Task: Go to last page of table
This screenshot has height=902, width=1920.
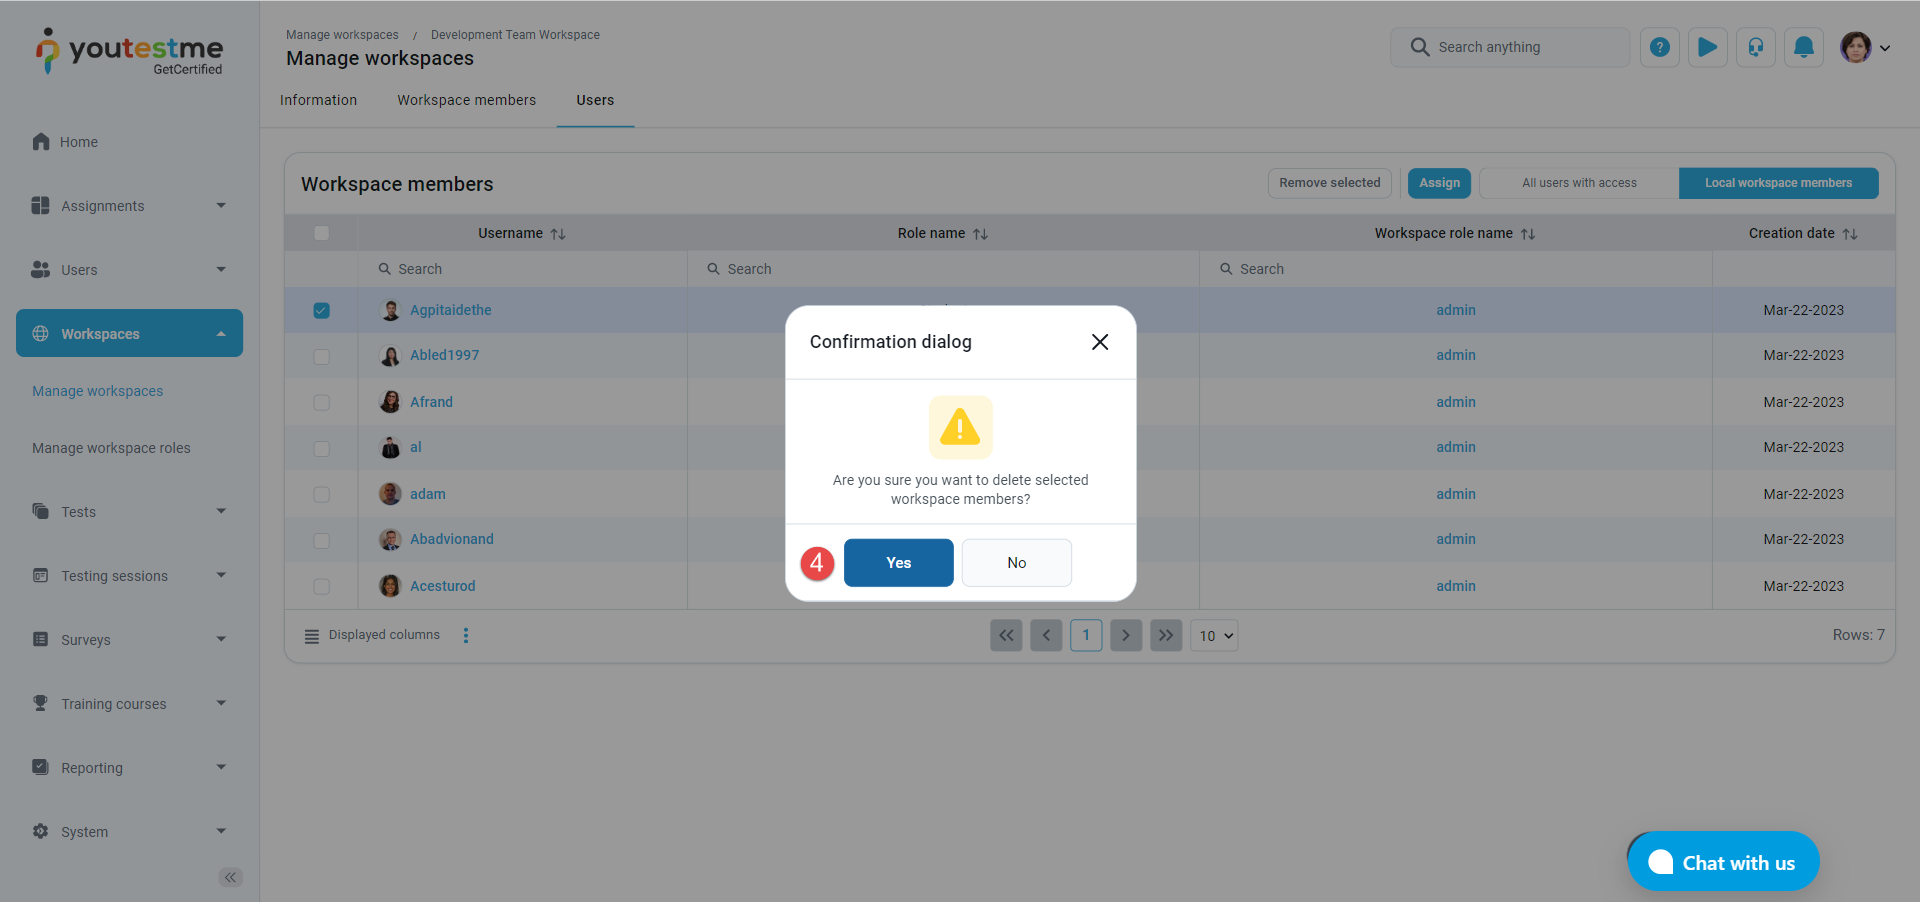Action: [x=1166, y=635]
